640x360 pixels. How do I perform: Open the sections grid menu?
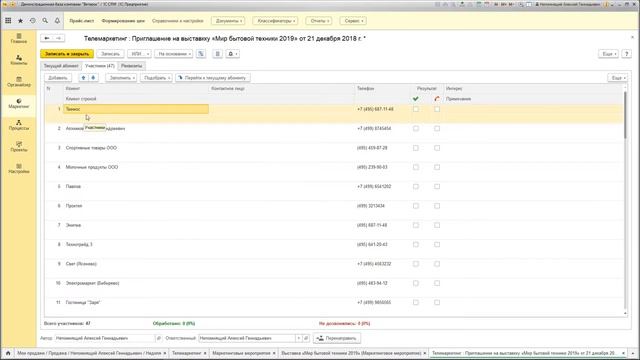click(x=8, y=20)
